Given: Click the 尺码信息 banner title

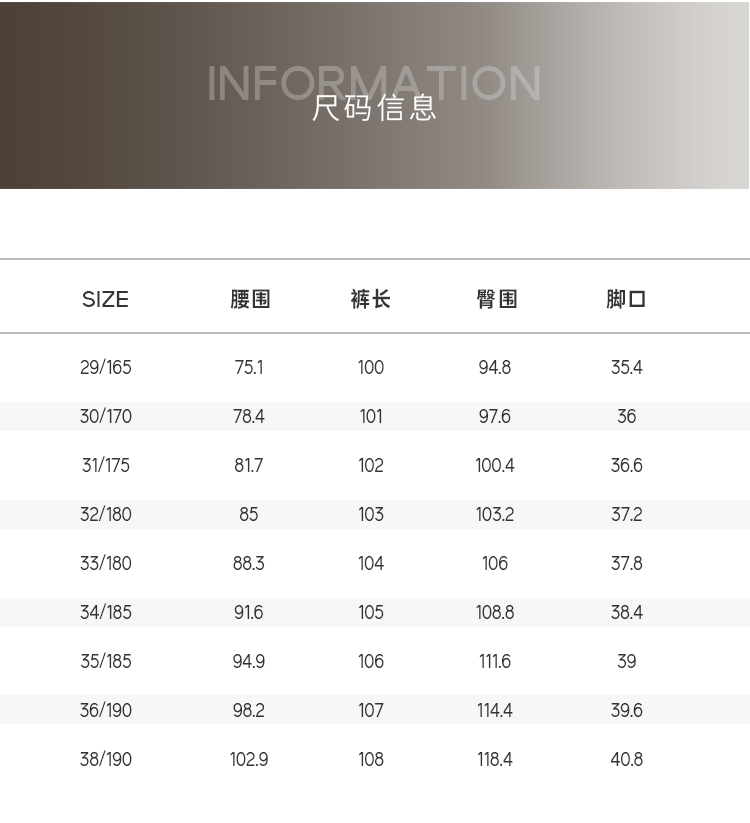Looking at the screenshot, I should pos(374,107).
